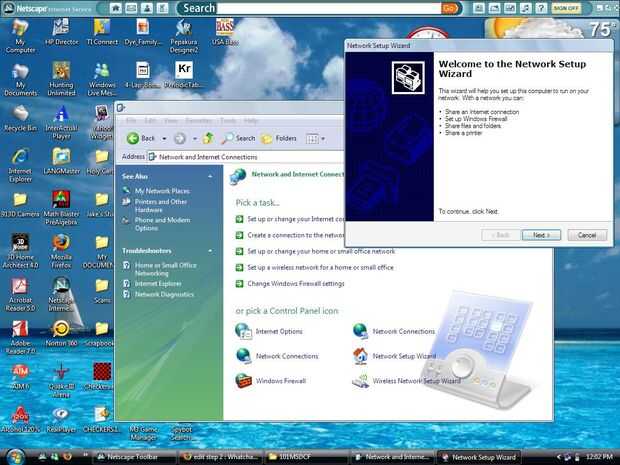Viewport: 620px width, 465px height.
Task: Click the taskbar clock showing 12:02 PM
Action: [599, 457]
